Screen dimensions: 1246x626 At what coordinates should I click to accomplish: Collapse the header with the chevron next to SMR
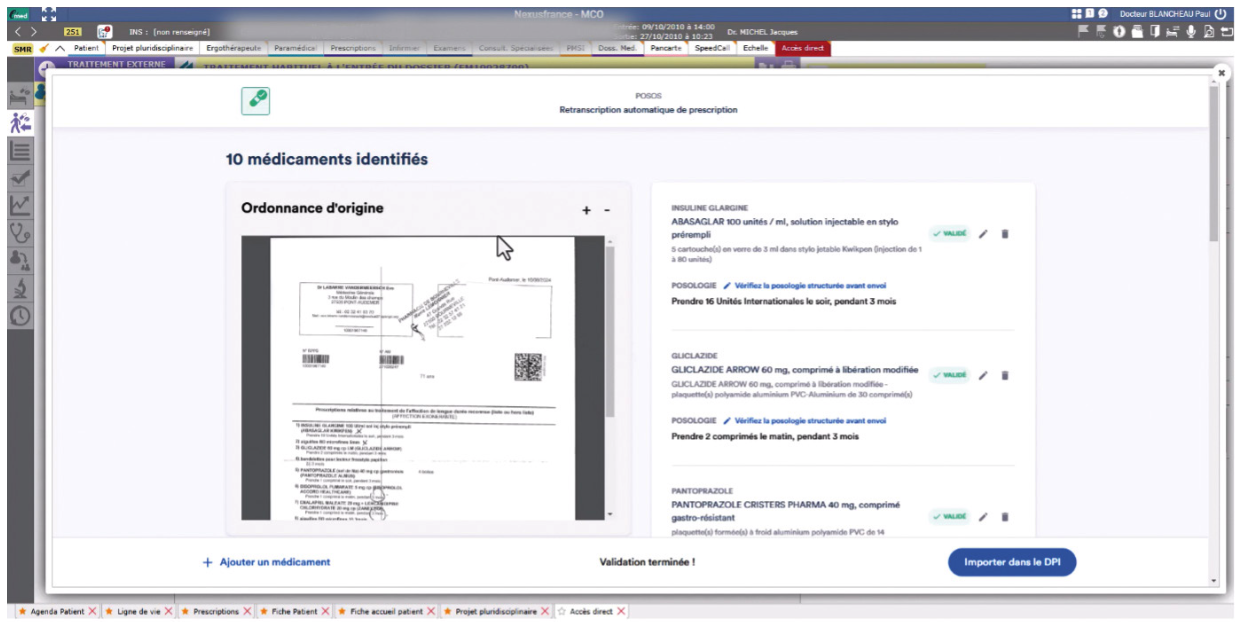[x=60, y=48]
